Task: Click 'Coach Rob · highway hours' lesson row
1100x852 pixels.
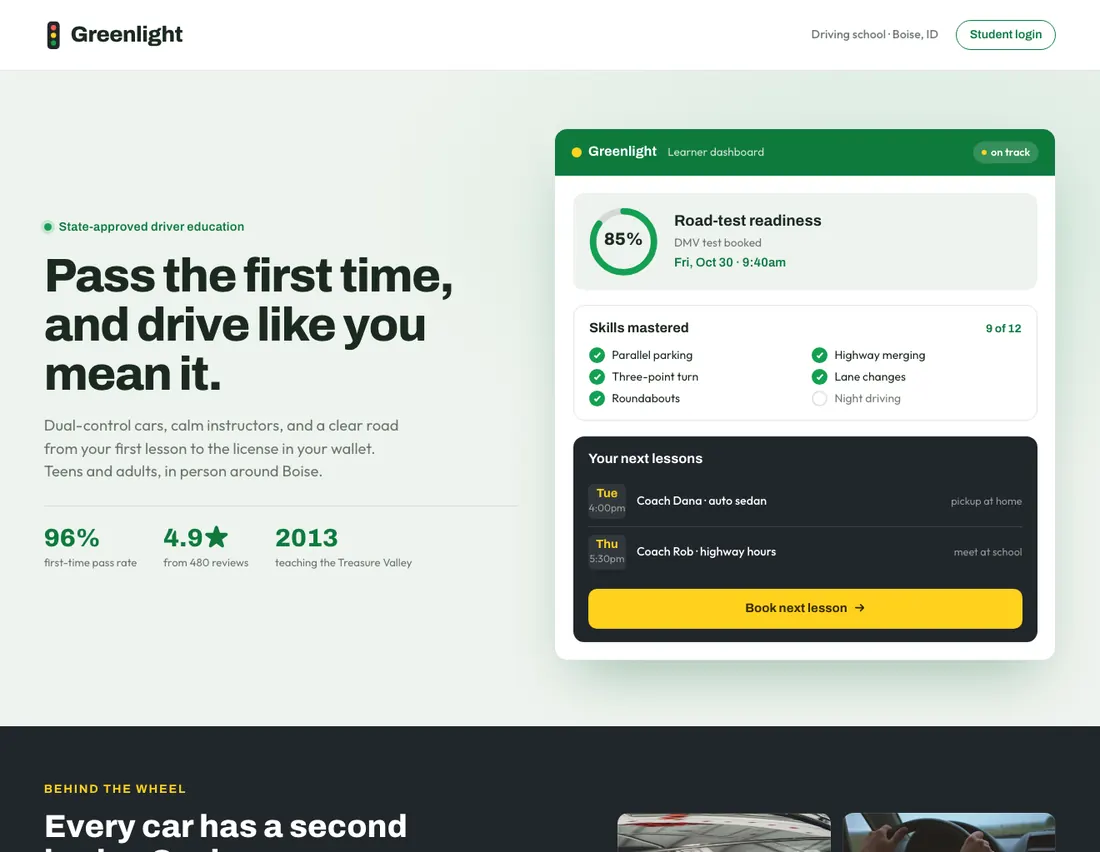Action: [805, 552]
